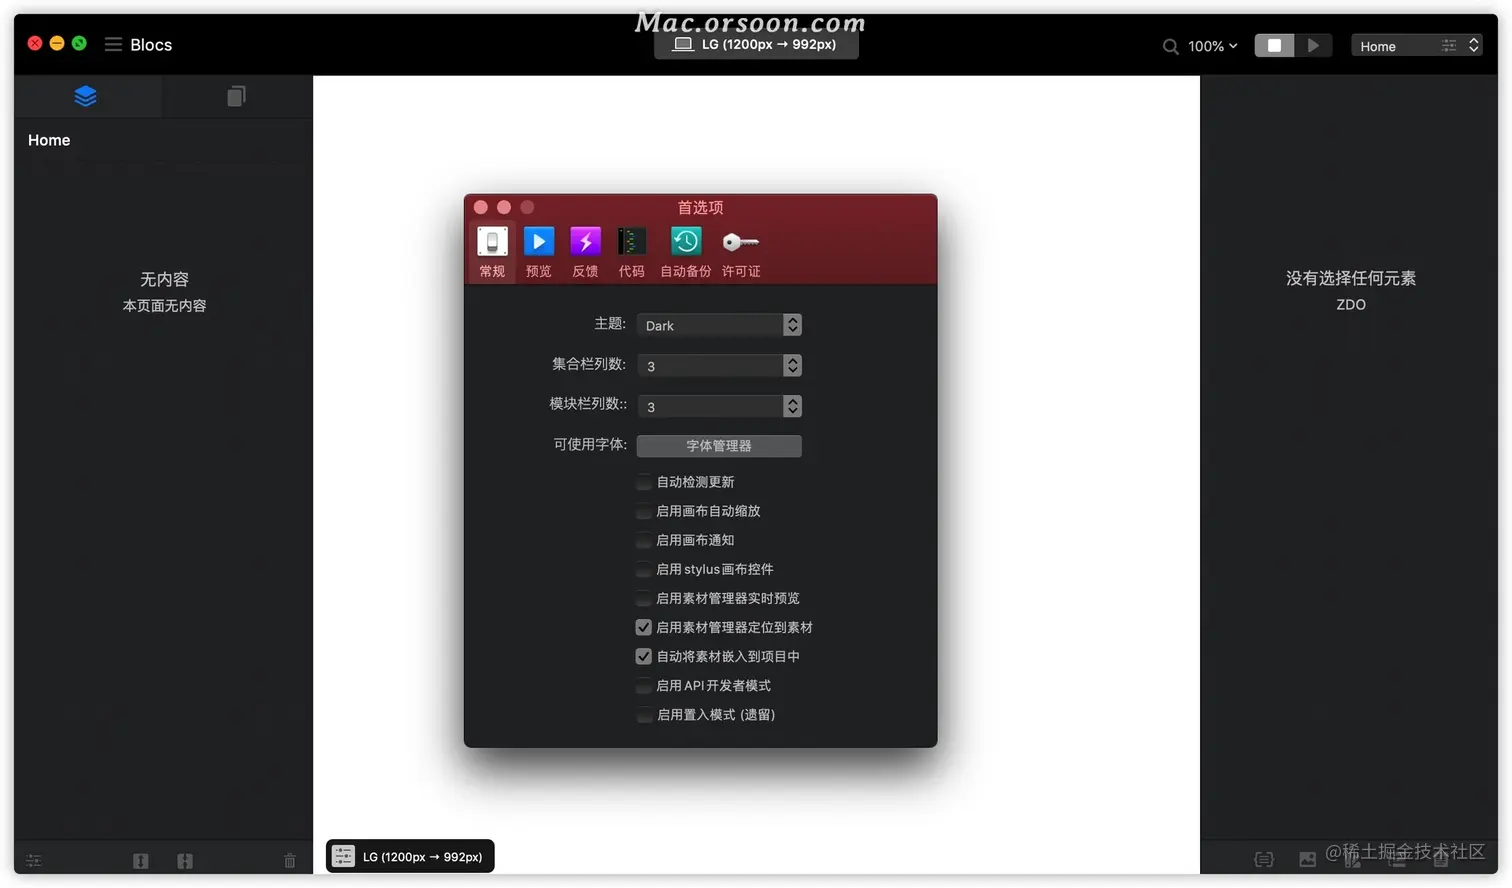
Task: Select the Home item in the layer list
Action: click(49, 140)
